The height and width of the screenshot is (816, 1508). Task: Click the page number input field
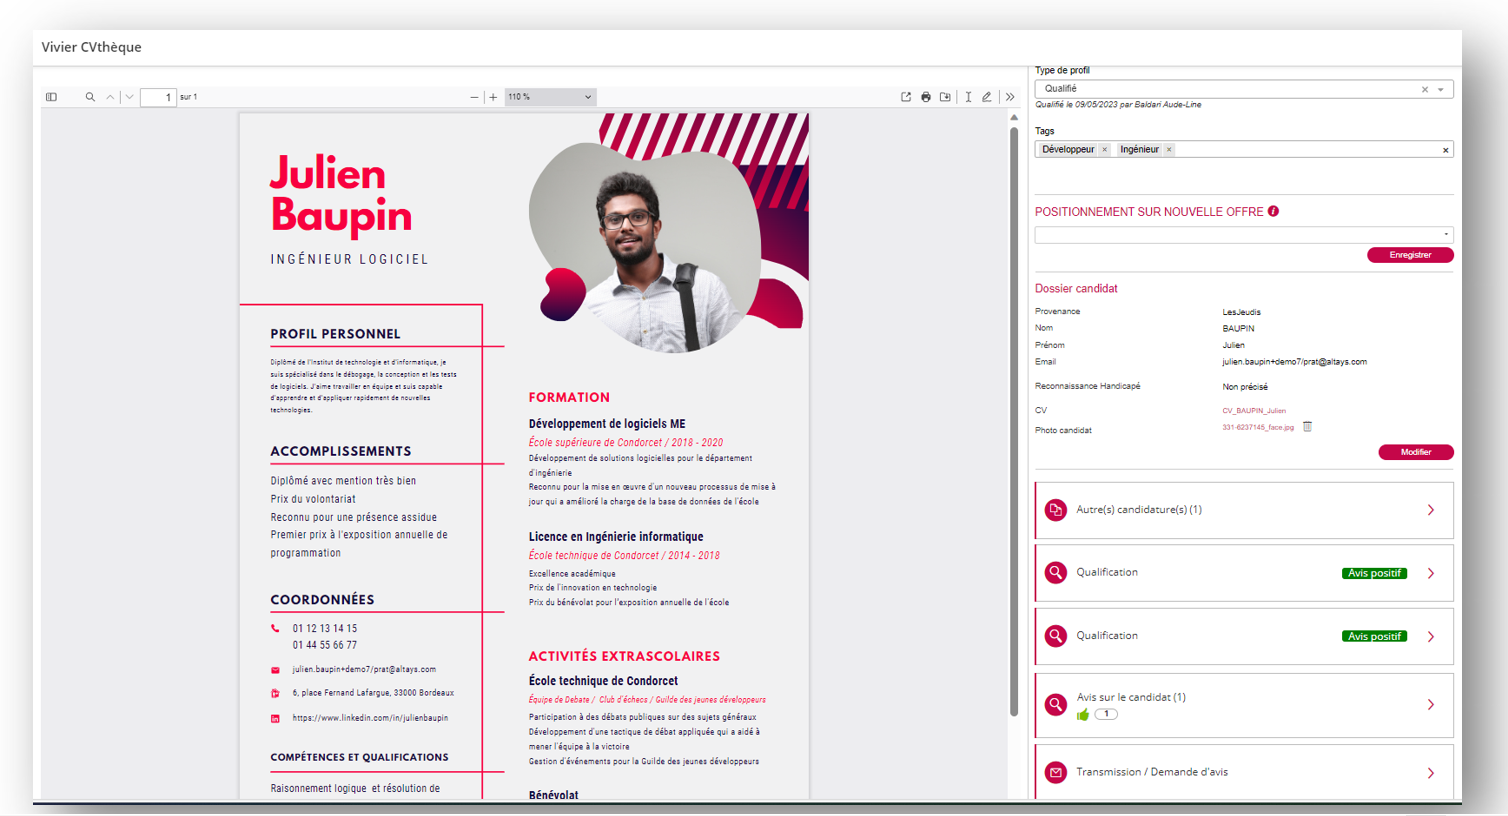coord(158,97)
